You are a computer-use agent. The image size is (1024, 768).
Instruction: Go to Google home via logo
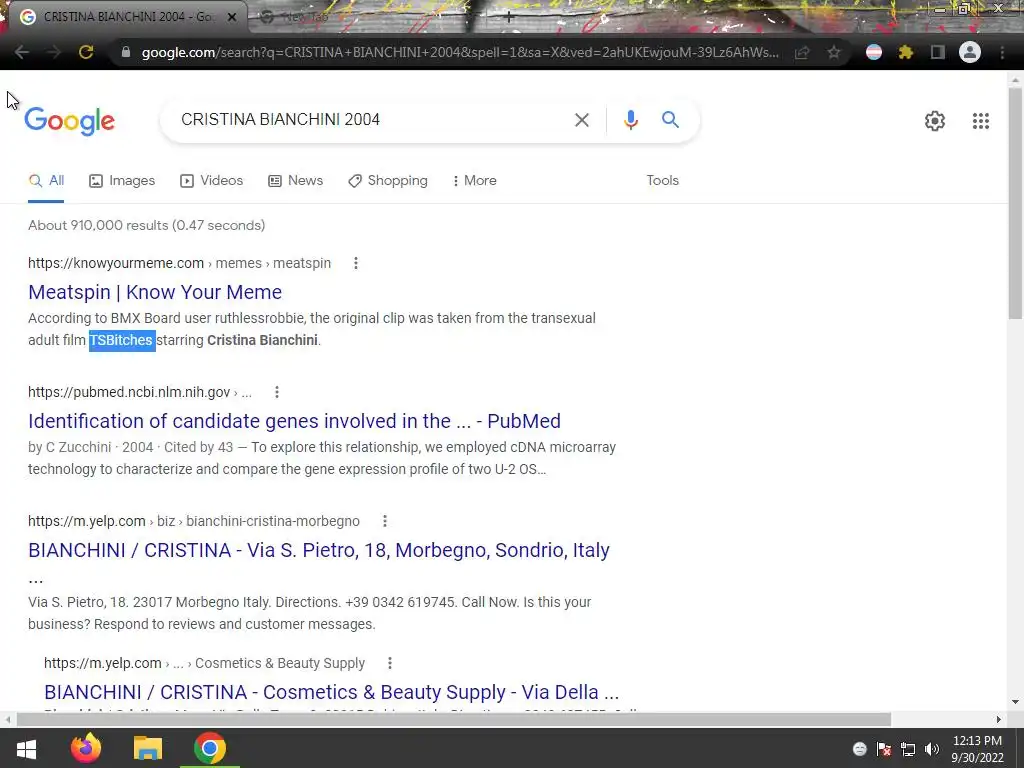click(69, 121)
